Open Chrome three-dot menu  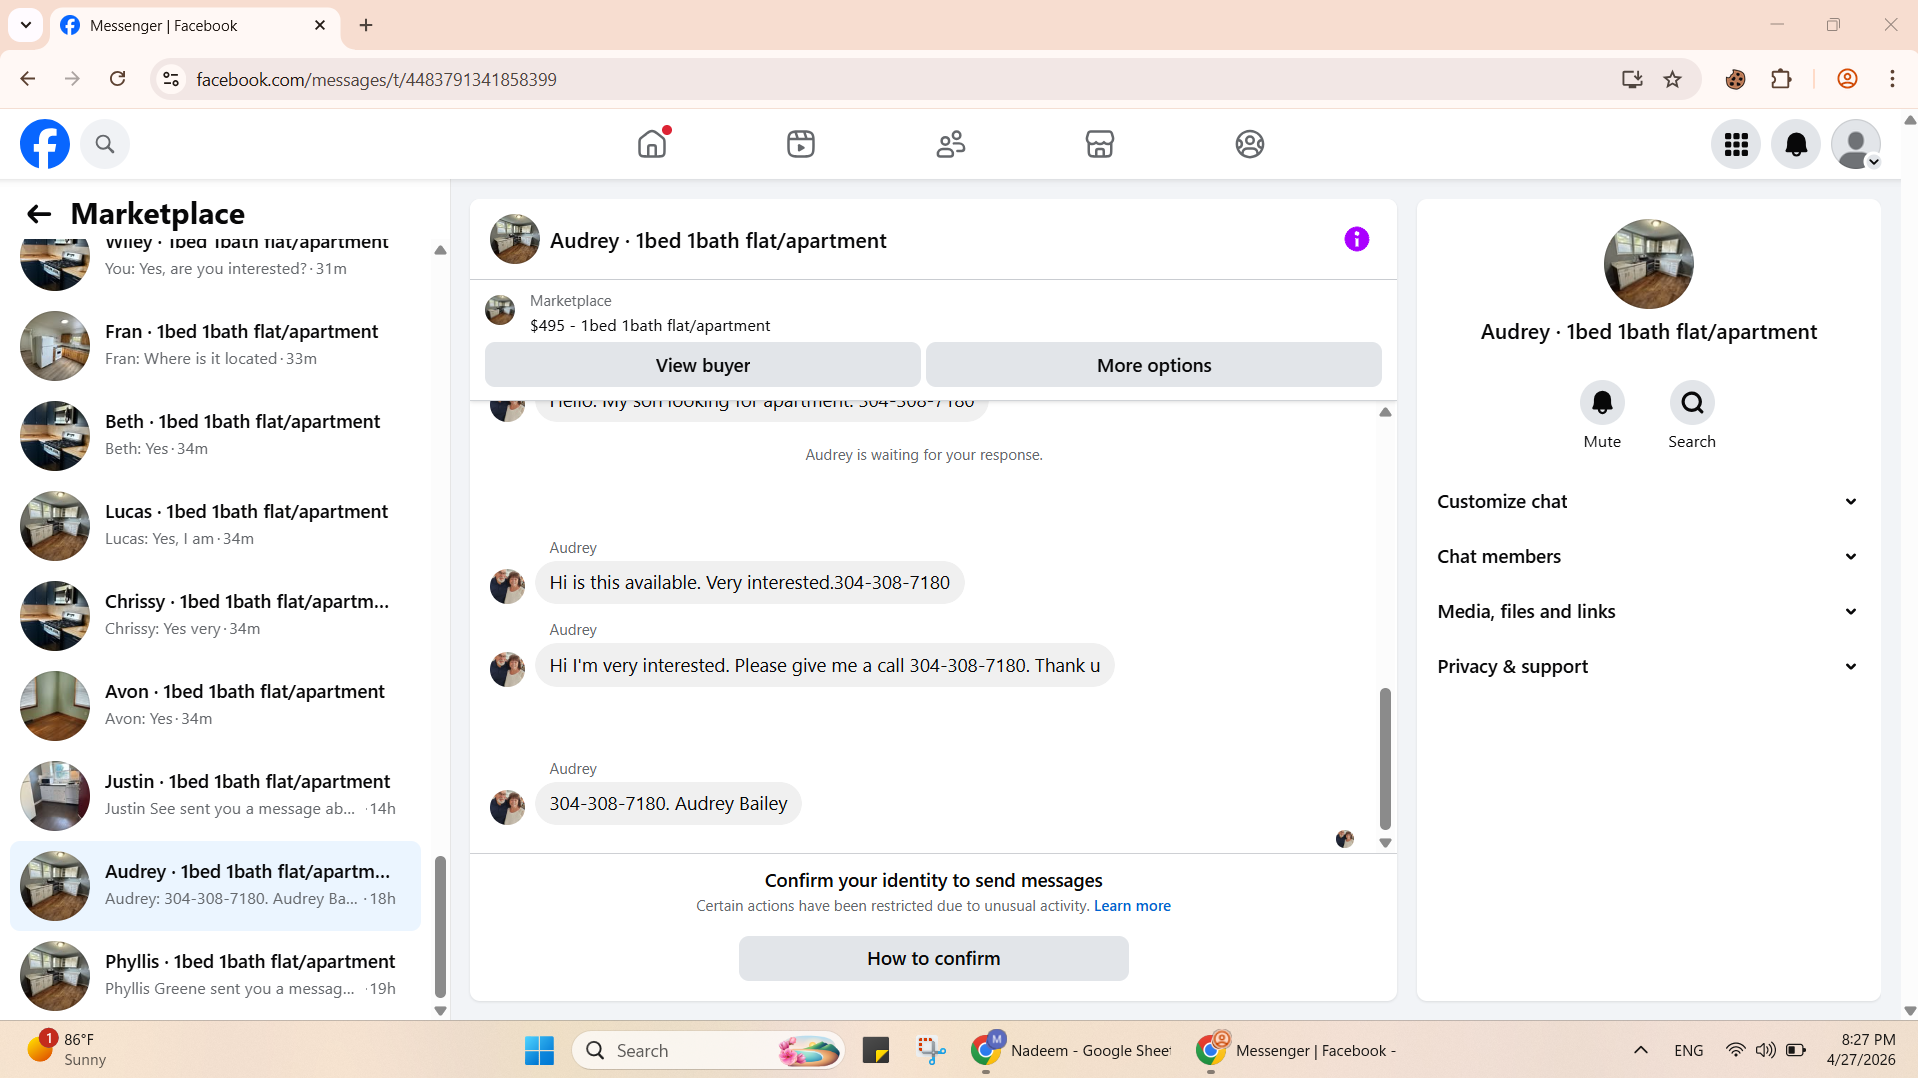click(1892, 79)
